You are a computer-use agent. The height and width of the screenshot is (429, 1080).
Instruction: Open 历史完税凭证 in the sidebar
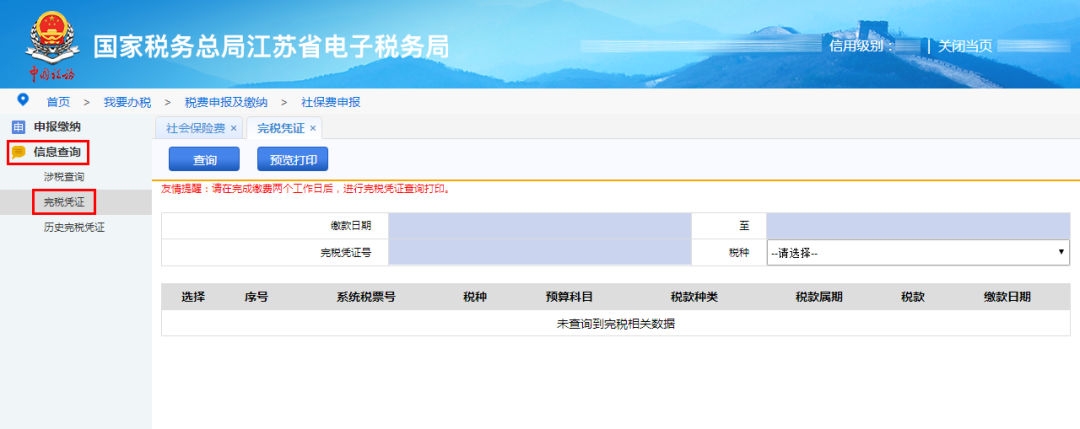[x=74, y=227]
